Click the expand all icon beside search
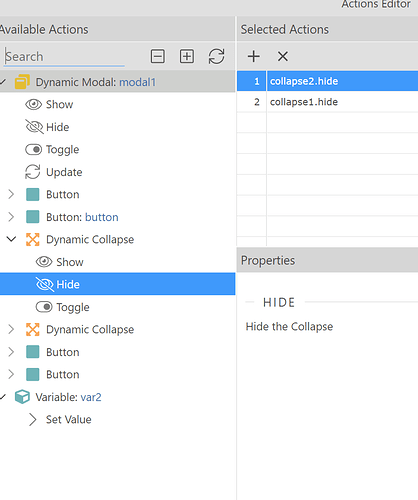Viewport: 418px width, 500px height. pos(187,56)
